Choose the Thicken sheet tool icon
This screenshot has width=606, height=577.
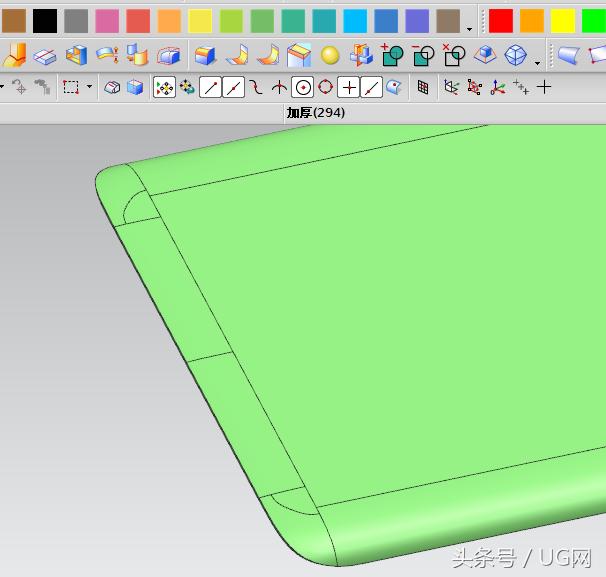(107, 55)
